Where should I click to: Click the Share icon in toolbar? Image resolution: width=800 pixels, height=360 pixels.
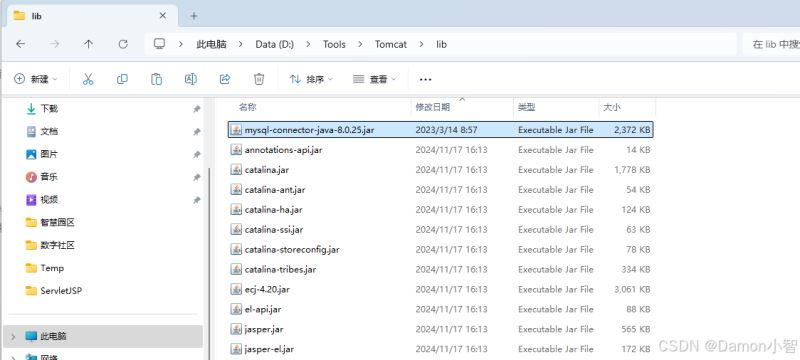[224, 79]
